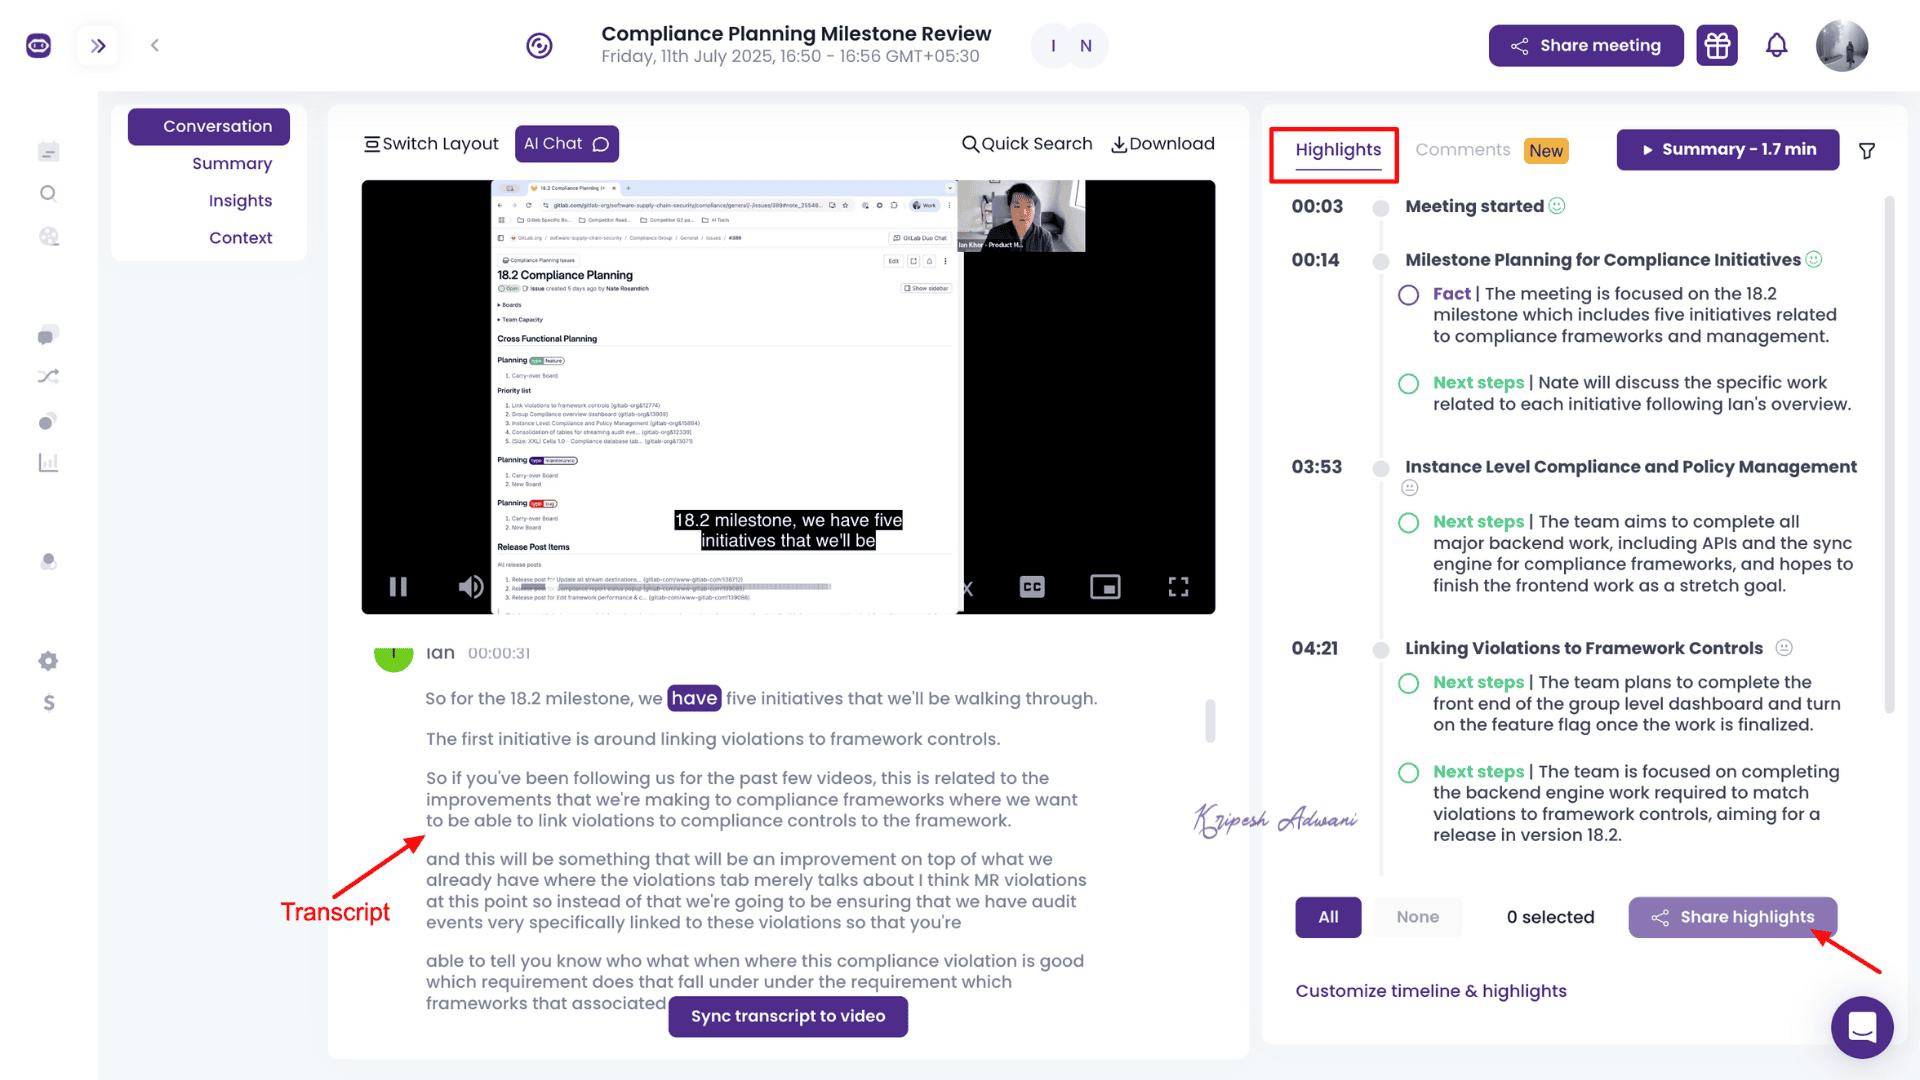Go back using the left chevron arrow
Image resolution: width=1920 pixels, height=1080 pixels.
pos(155,45)
